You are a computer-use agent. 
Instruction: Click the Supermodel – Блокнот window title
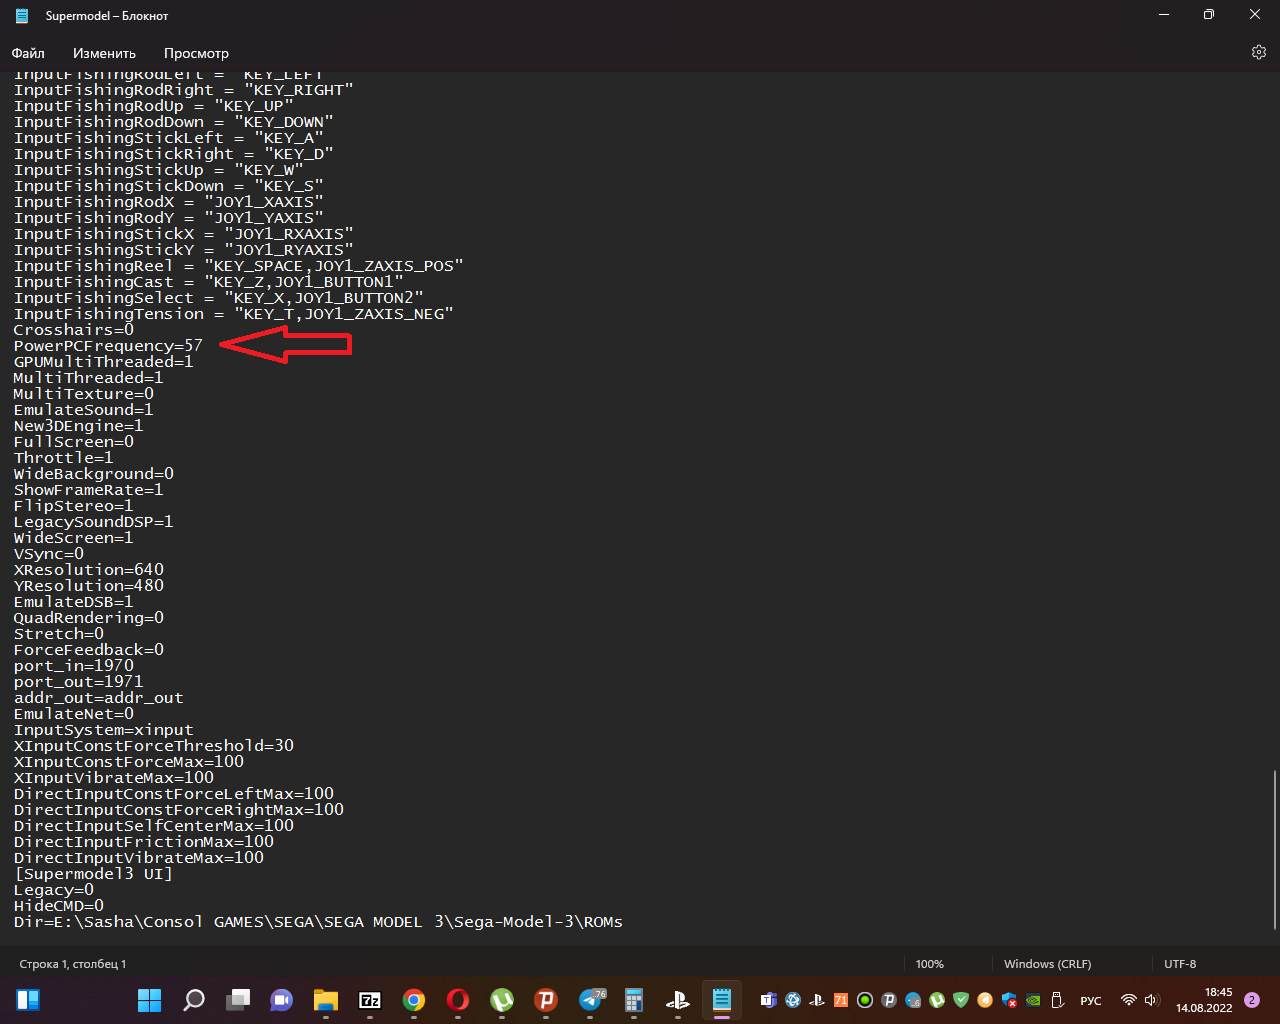coord(107,16)
